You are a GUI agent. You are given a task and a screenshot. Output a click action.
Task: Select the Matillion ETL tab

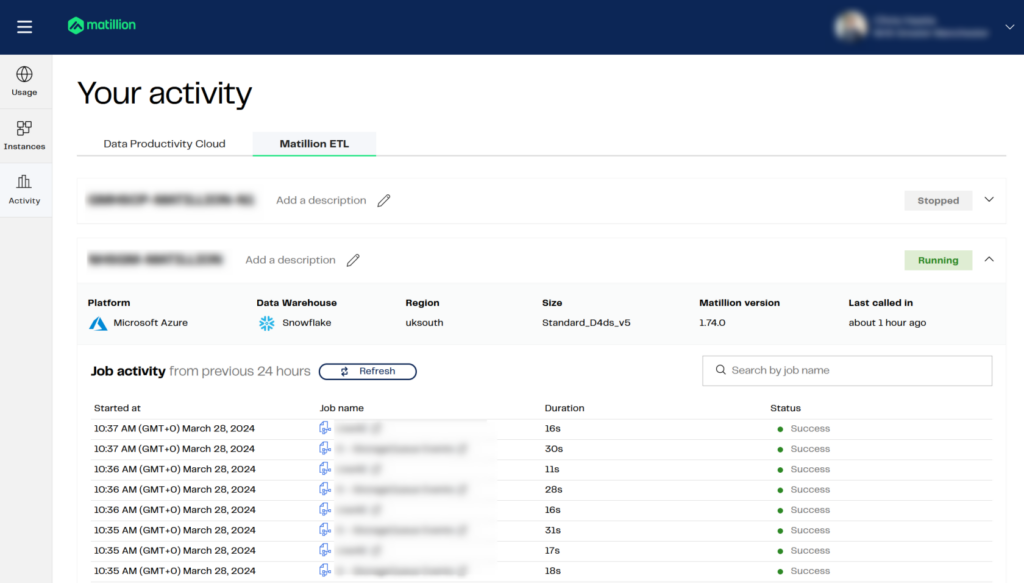314,143
